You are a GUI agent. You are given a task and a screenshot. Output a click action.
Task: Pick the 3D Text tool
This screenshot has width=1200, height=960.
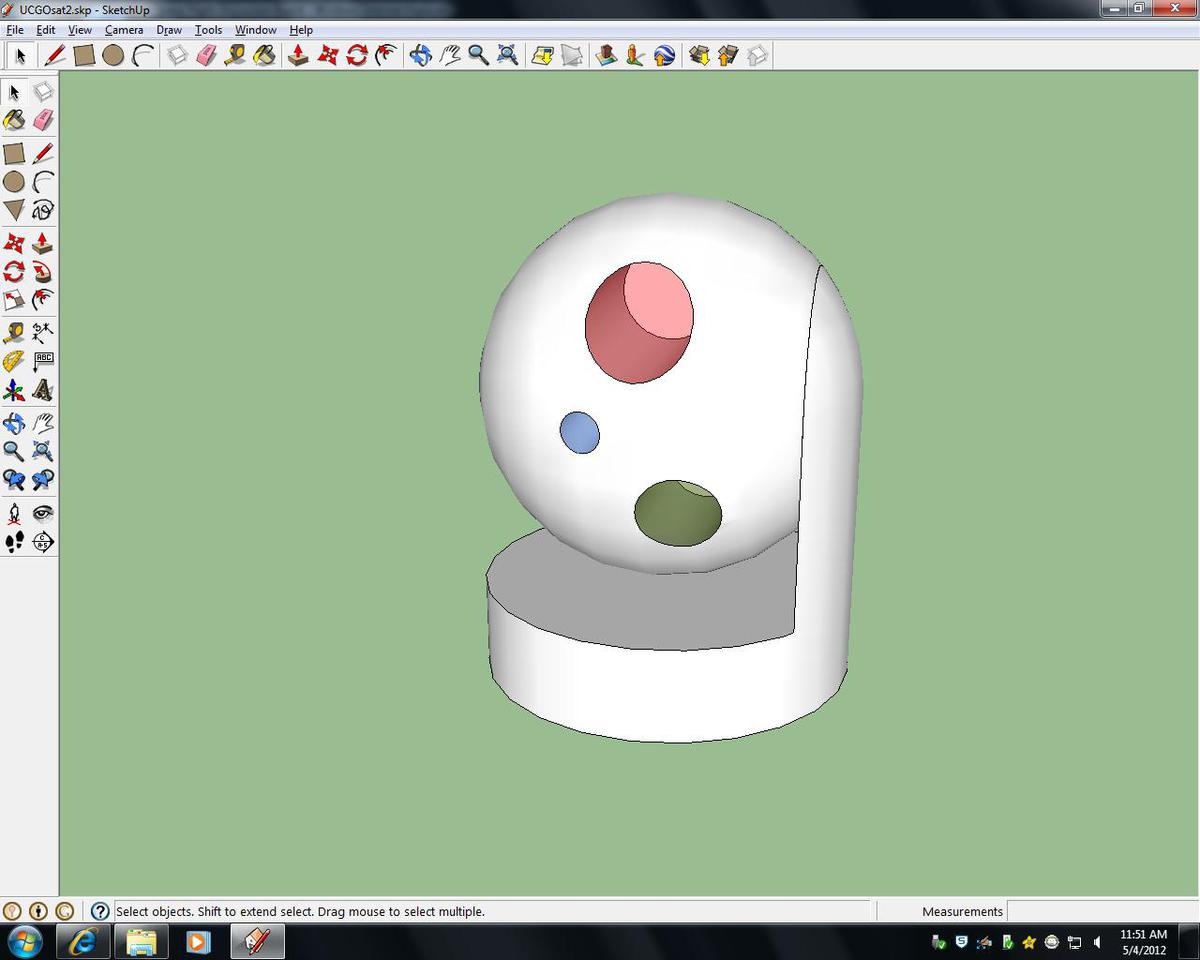[43, 390]
